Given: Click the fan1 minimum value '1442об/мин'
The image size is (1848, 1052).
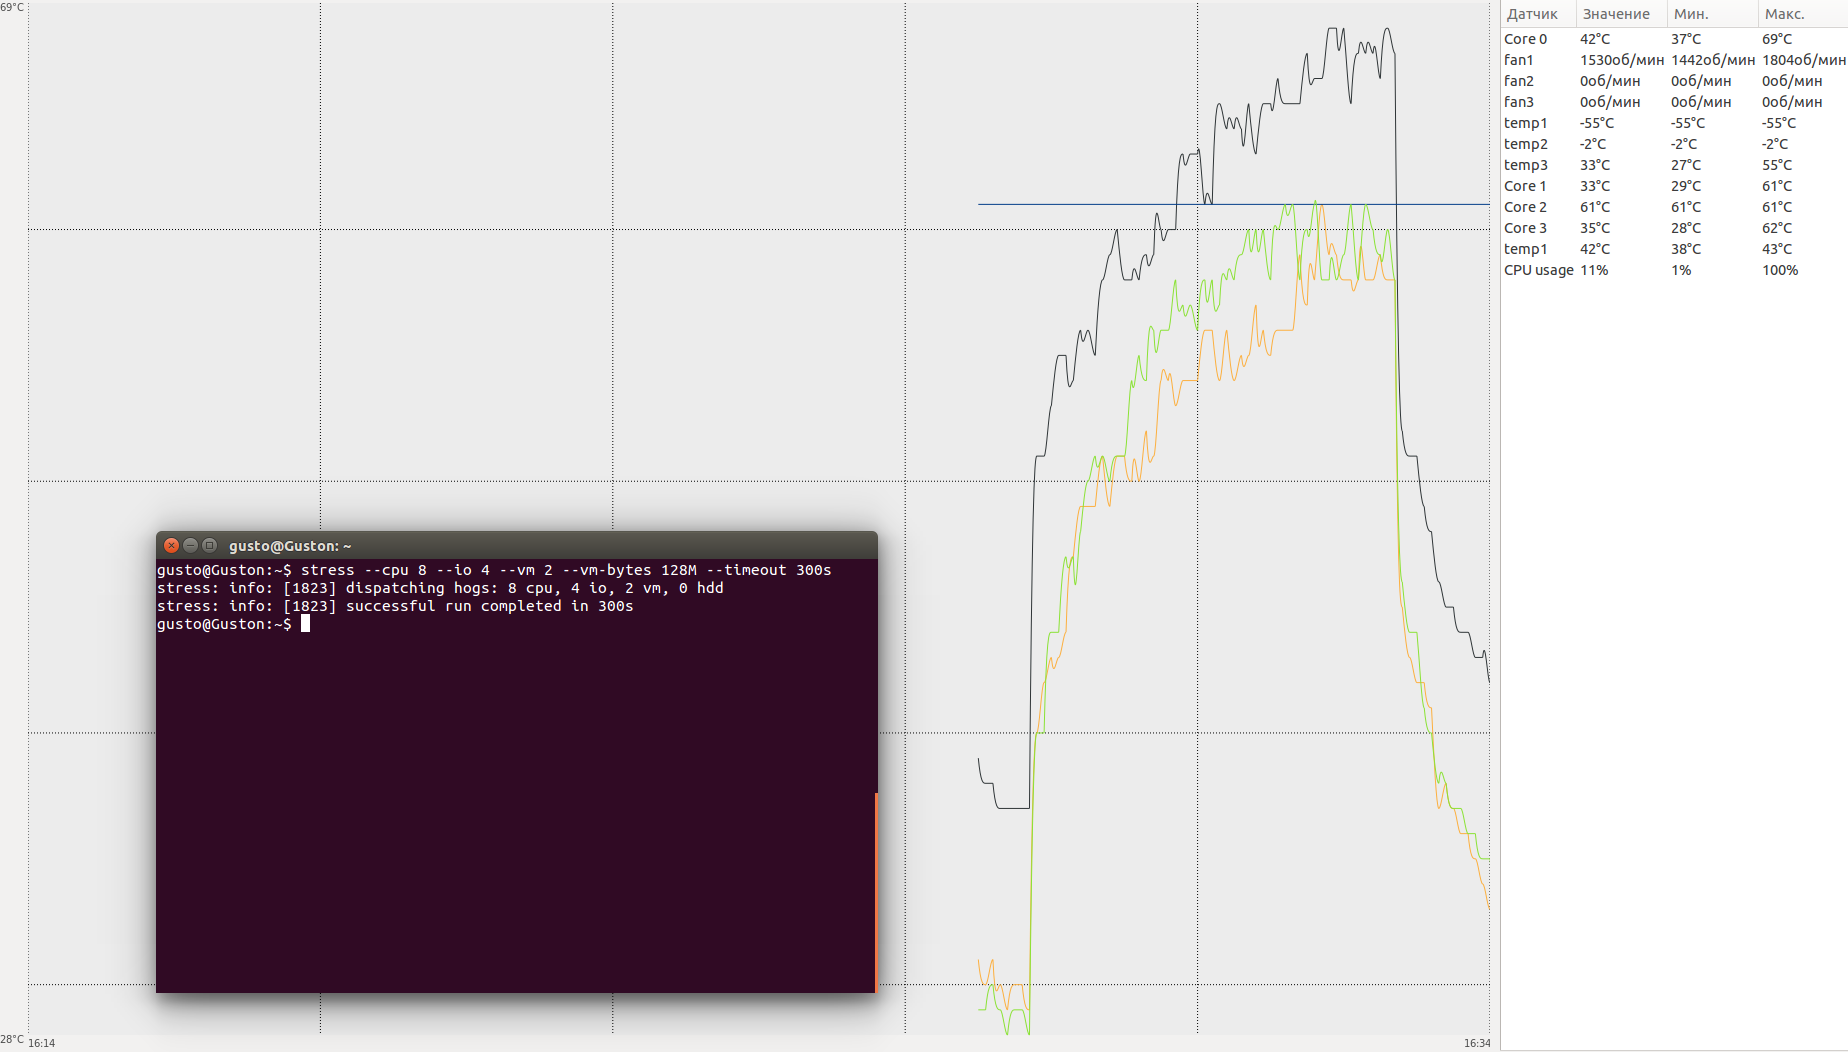Looking at the screenshot, I should point(1712,60).
